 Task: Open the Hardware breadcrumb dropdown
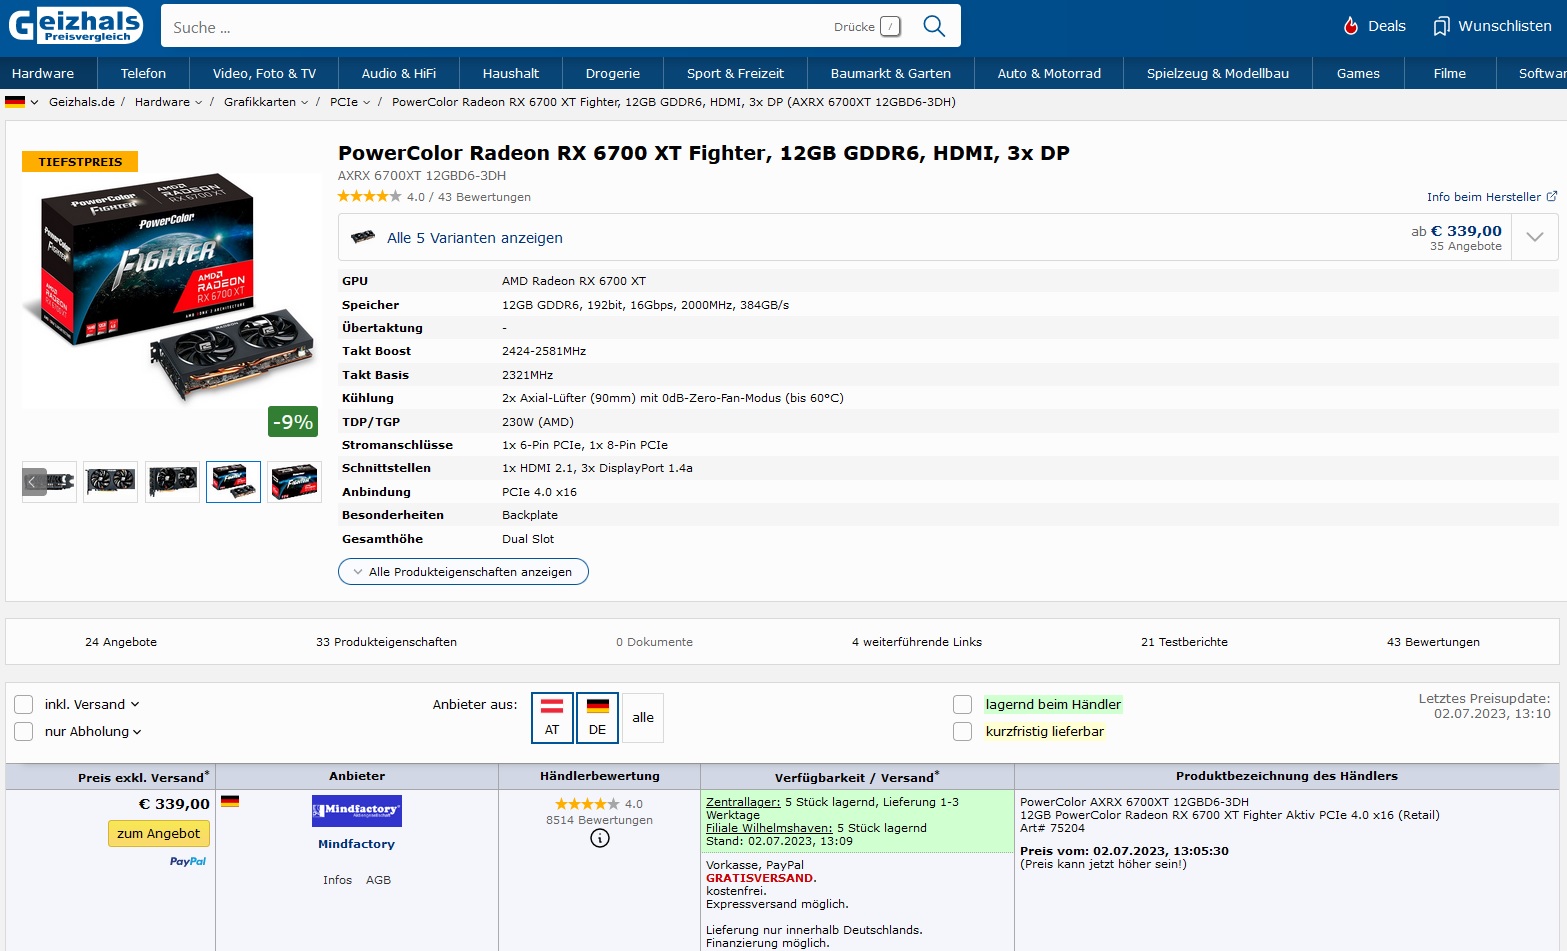point(198,102)
